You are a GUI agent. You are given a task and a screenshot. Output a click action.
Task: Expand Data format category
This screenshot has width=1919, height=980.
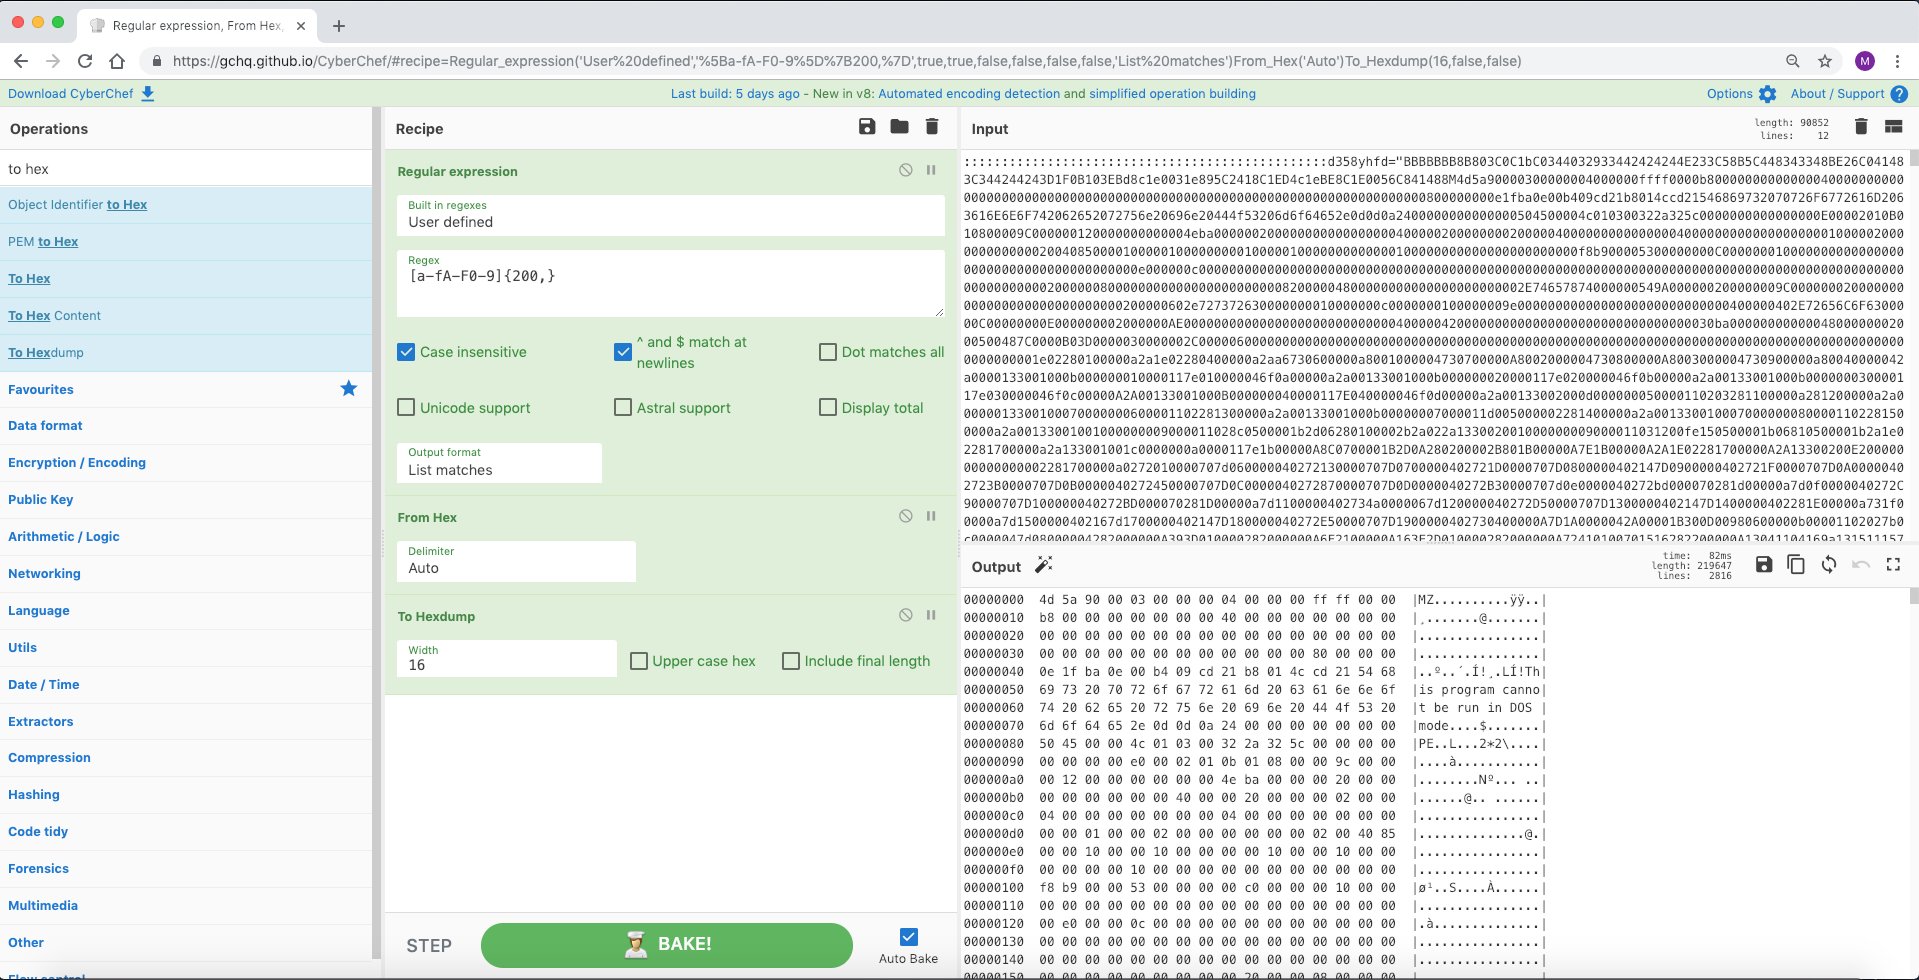point(186,425)
